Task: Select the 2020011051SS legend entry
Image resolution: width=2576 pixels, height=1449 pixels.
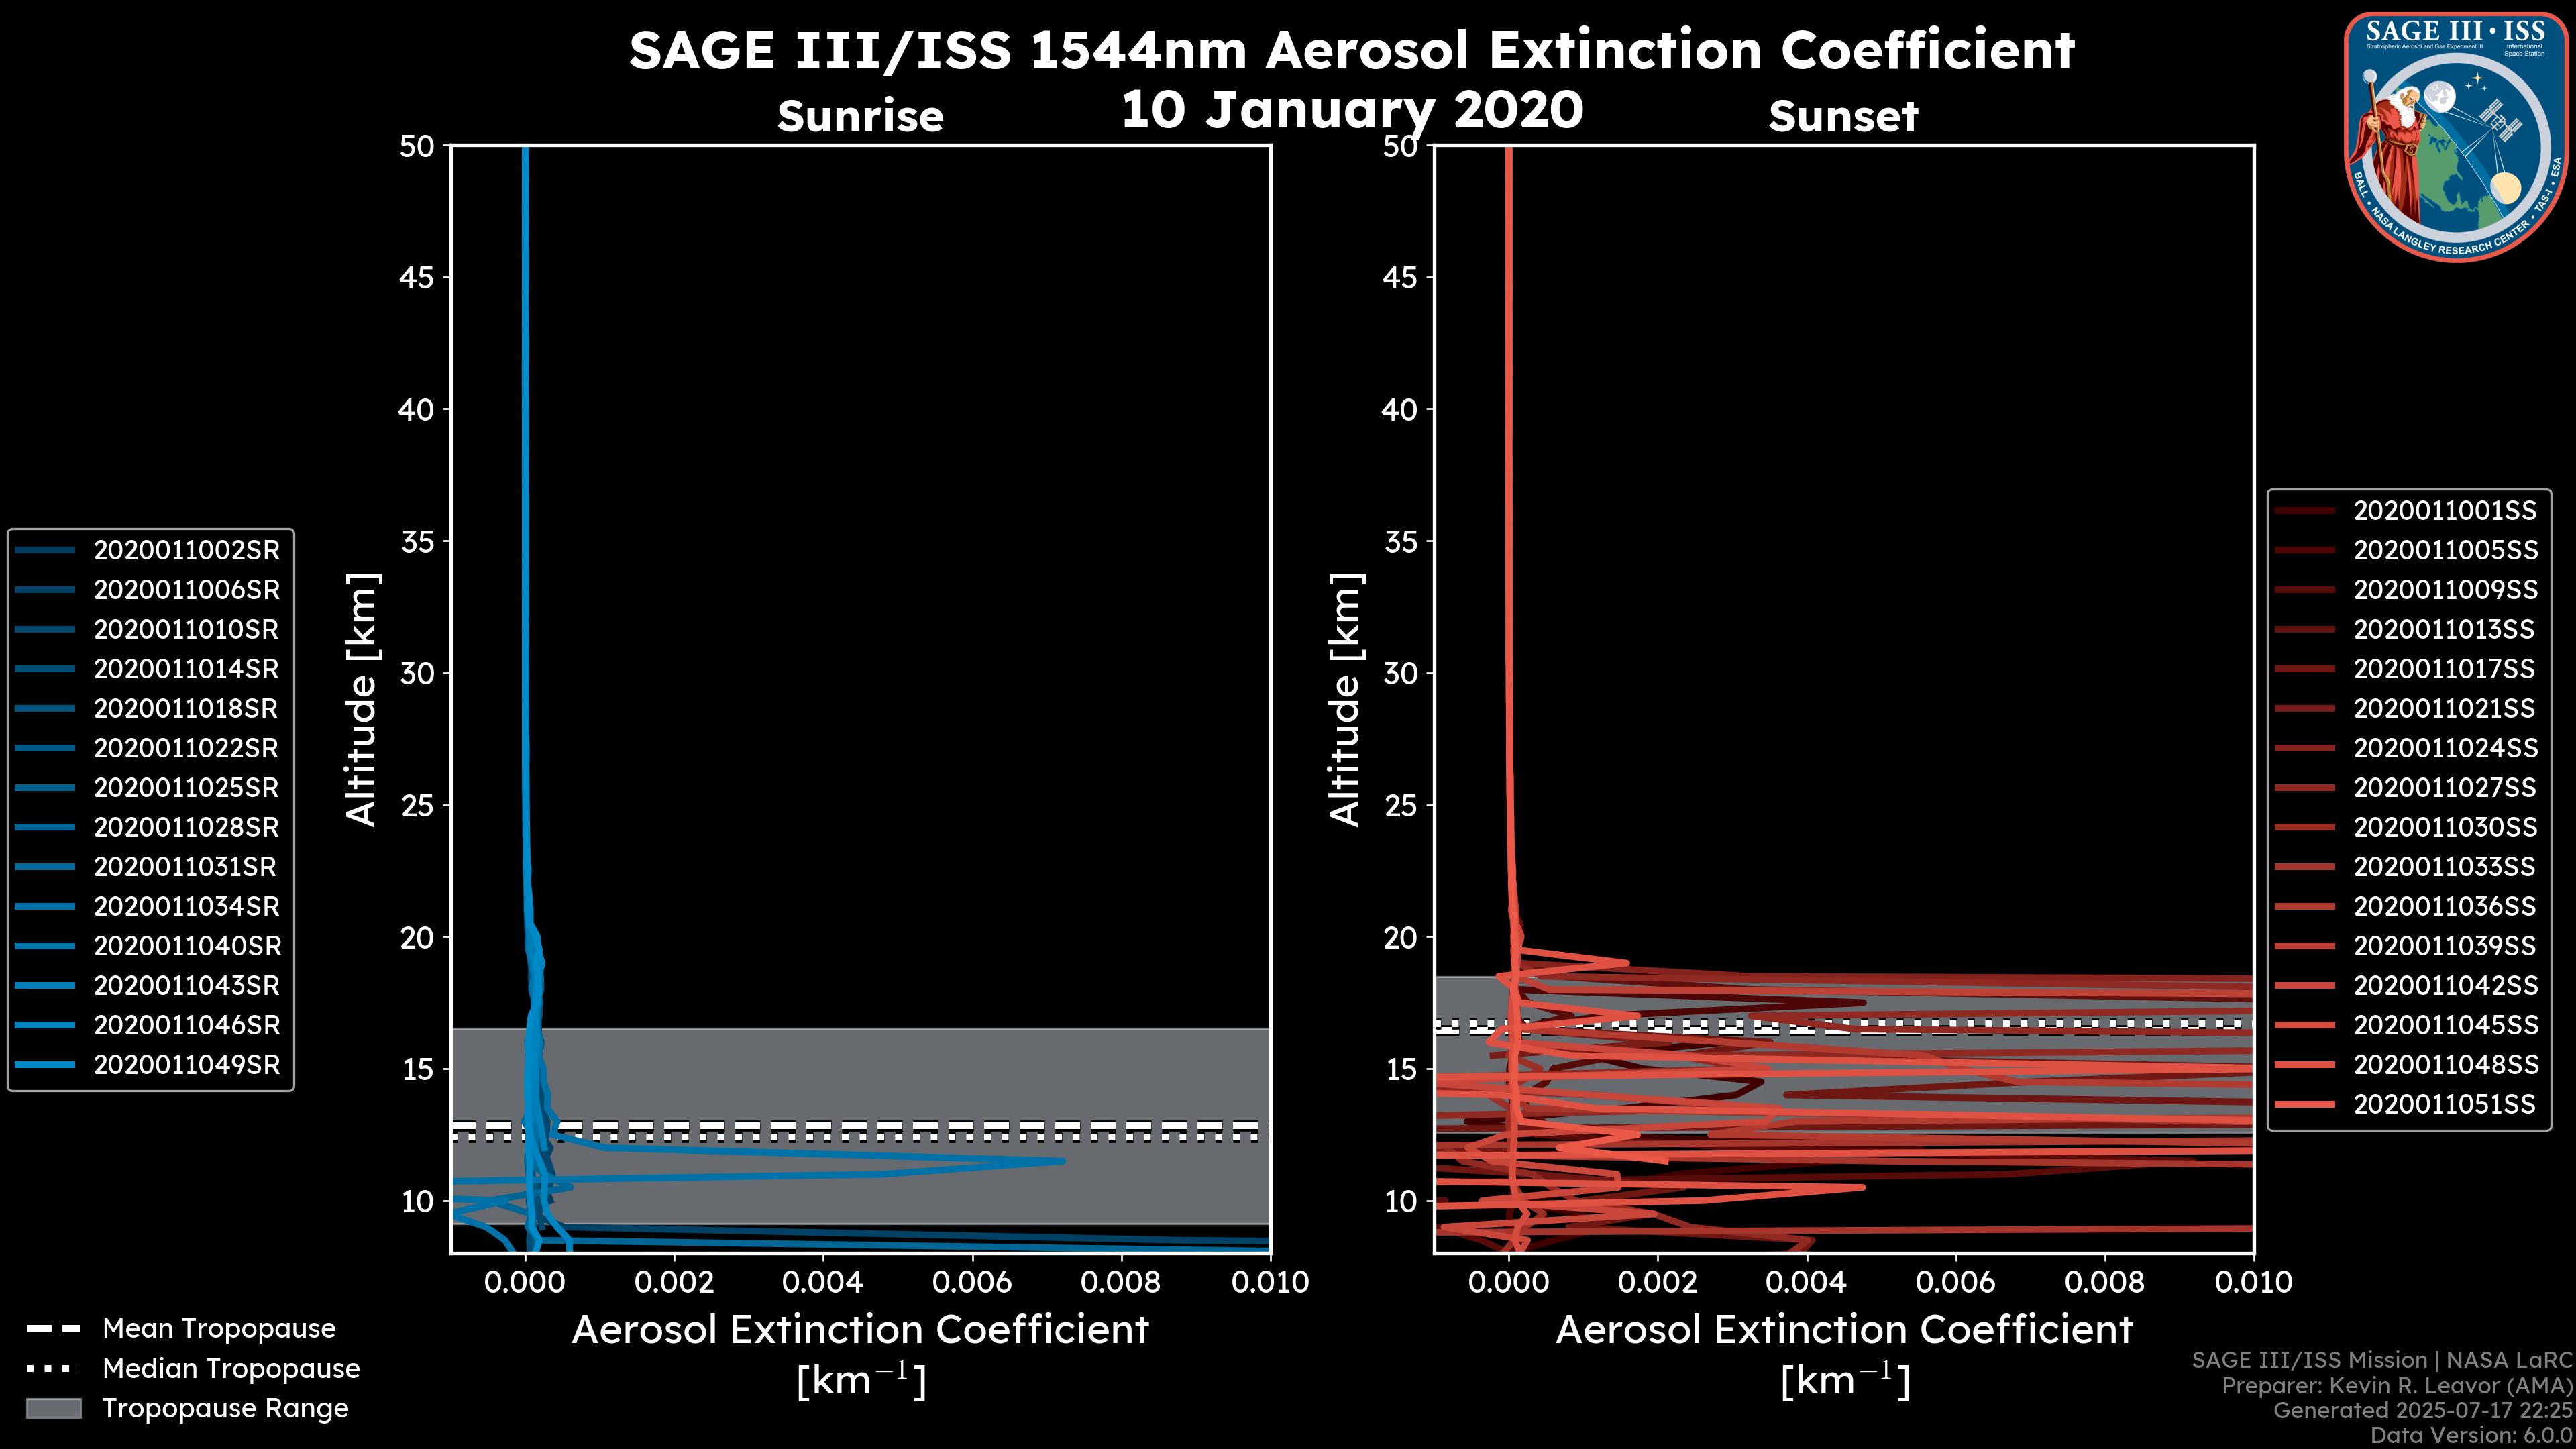Action: [2444, 1104]
